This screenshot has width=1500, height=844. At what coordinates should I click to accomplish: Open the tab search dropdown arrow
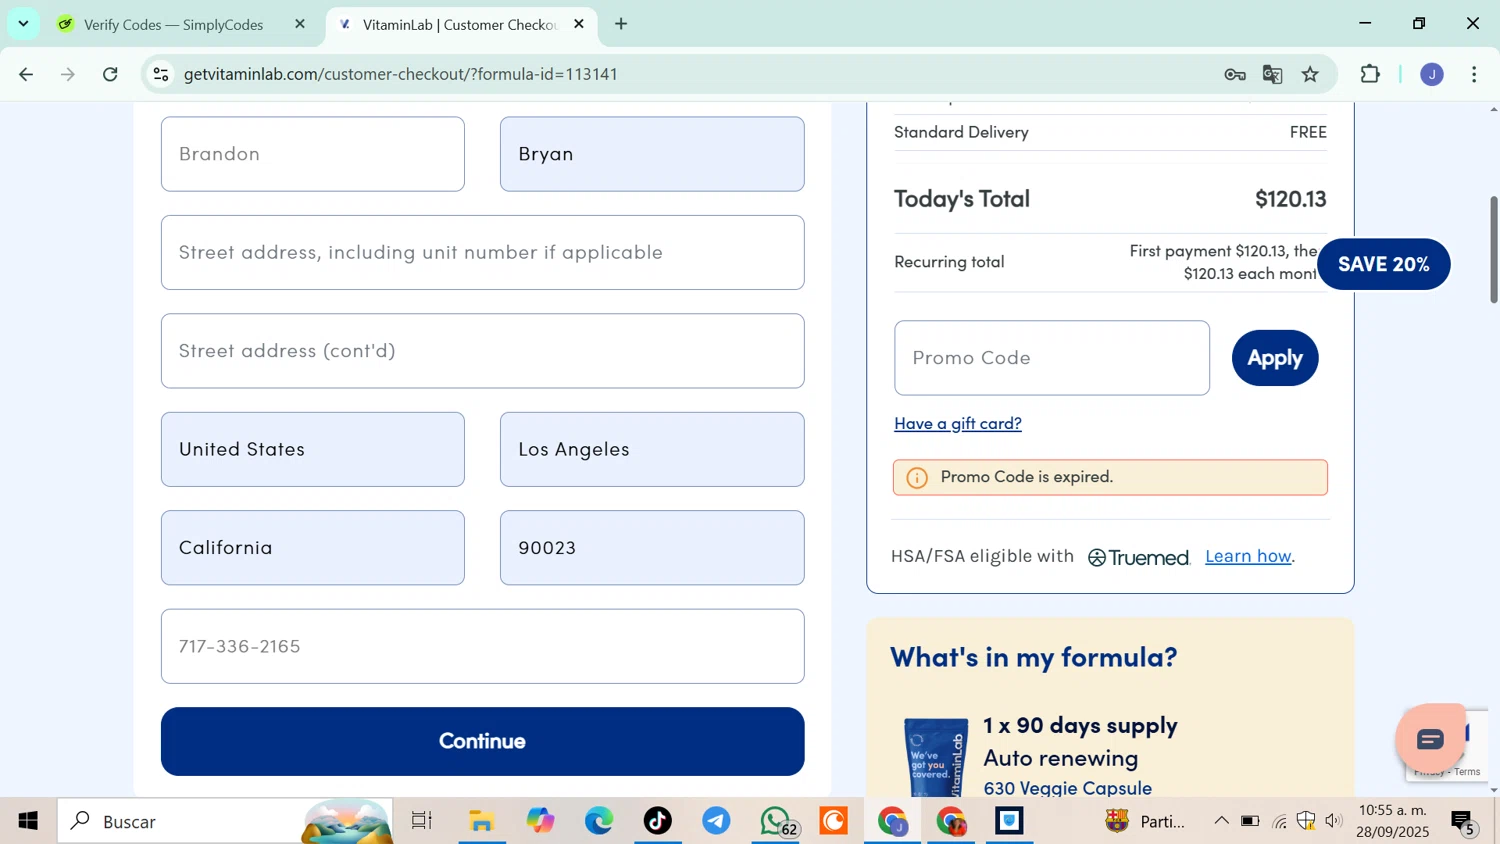click(x=23, y=24)
